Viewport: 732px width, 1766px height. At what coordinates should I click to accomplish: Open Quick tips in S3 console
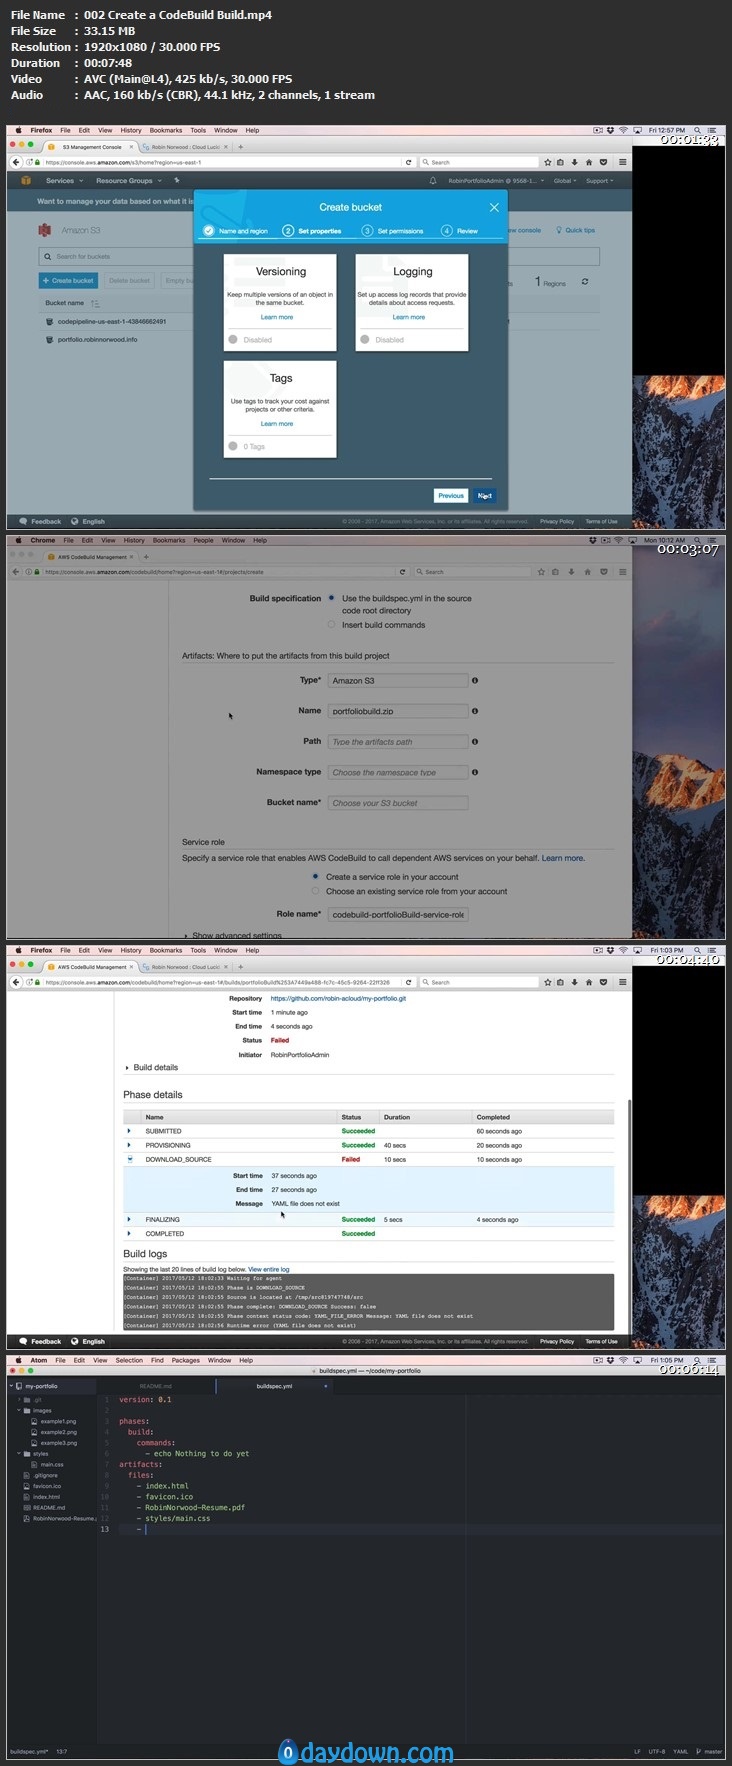click(576, 230)
